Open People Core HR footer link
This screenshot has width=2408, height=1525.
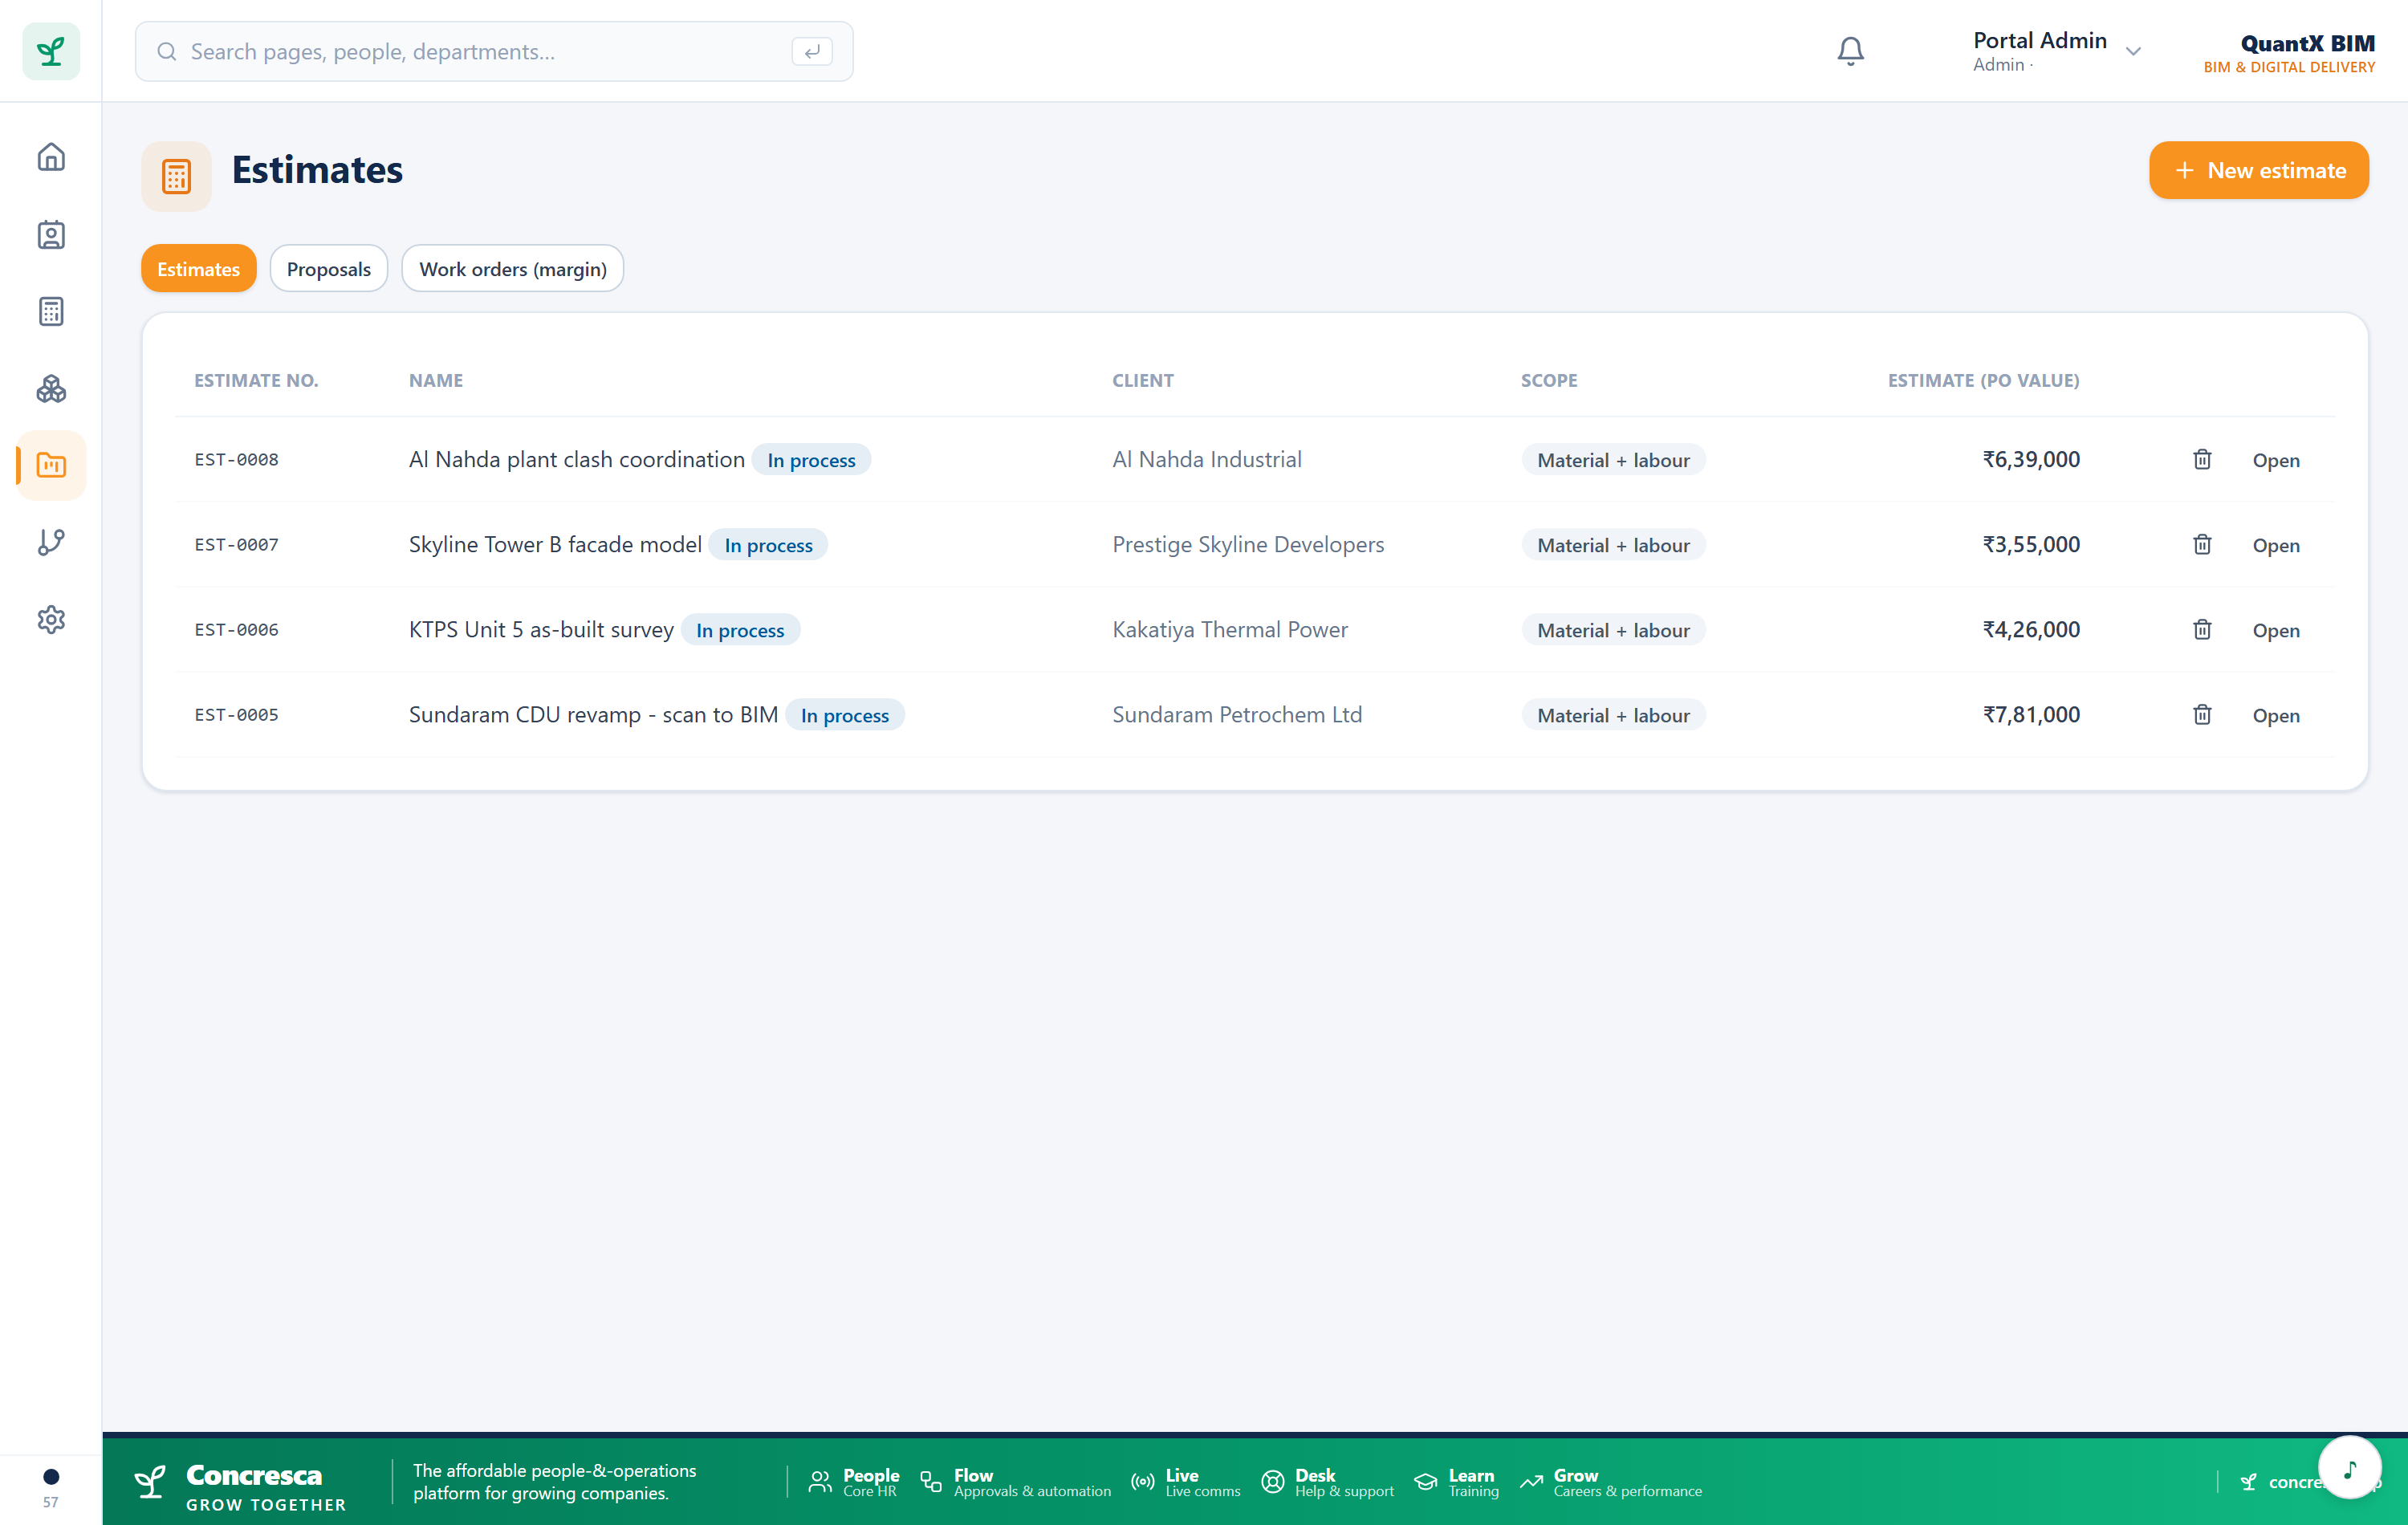click(x=854, y=1482)
